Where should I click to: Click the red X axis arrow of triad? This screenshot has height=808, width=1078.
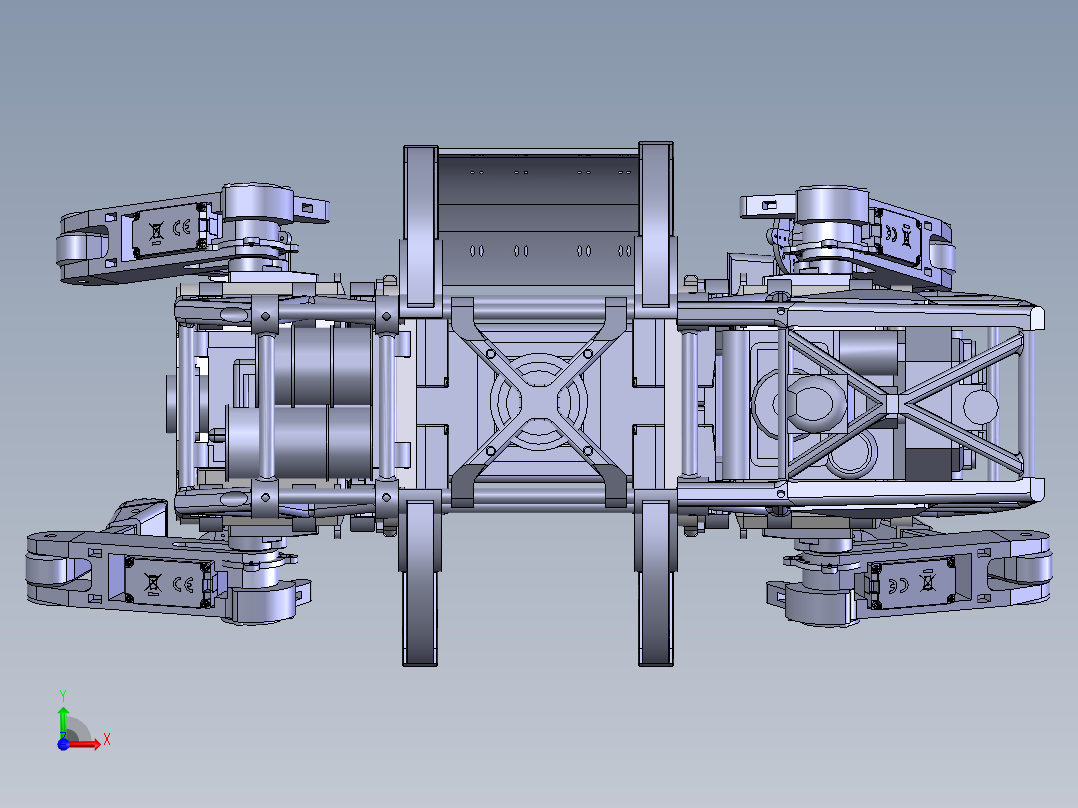coord(84,744)
